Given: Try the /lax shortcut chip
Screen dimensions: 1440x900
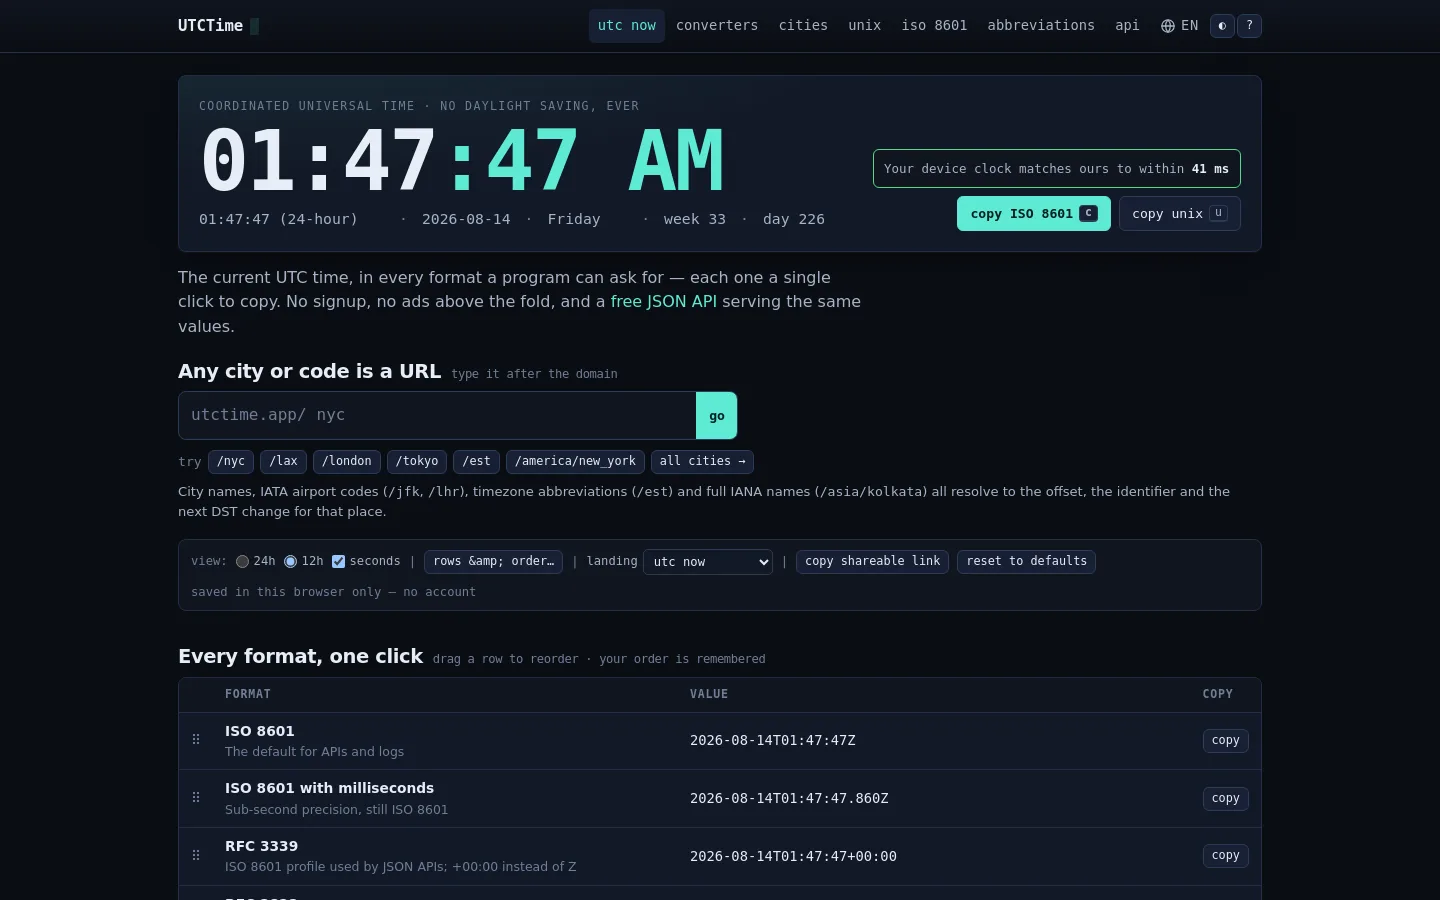Looking at the screenshot, I should pyautogui.click(x=284, y=461).
